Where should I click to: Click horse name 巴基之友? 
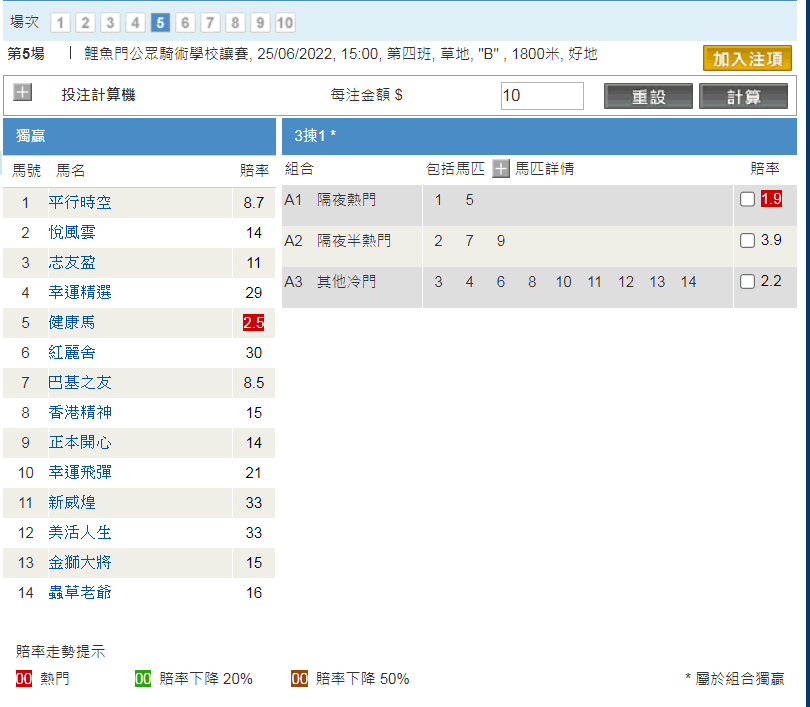pos(80,383)
